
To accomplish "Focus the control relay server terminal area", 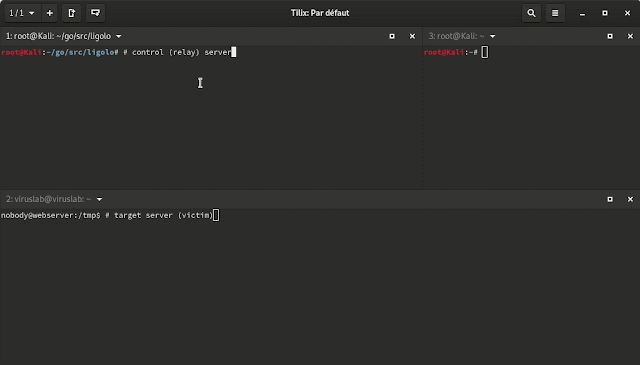I will [211, 117].
